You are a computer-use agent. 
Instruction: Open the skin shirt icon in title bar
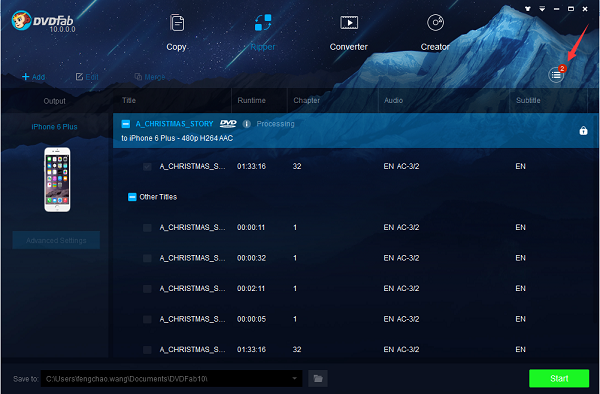tap(528, 8)
